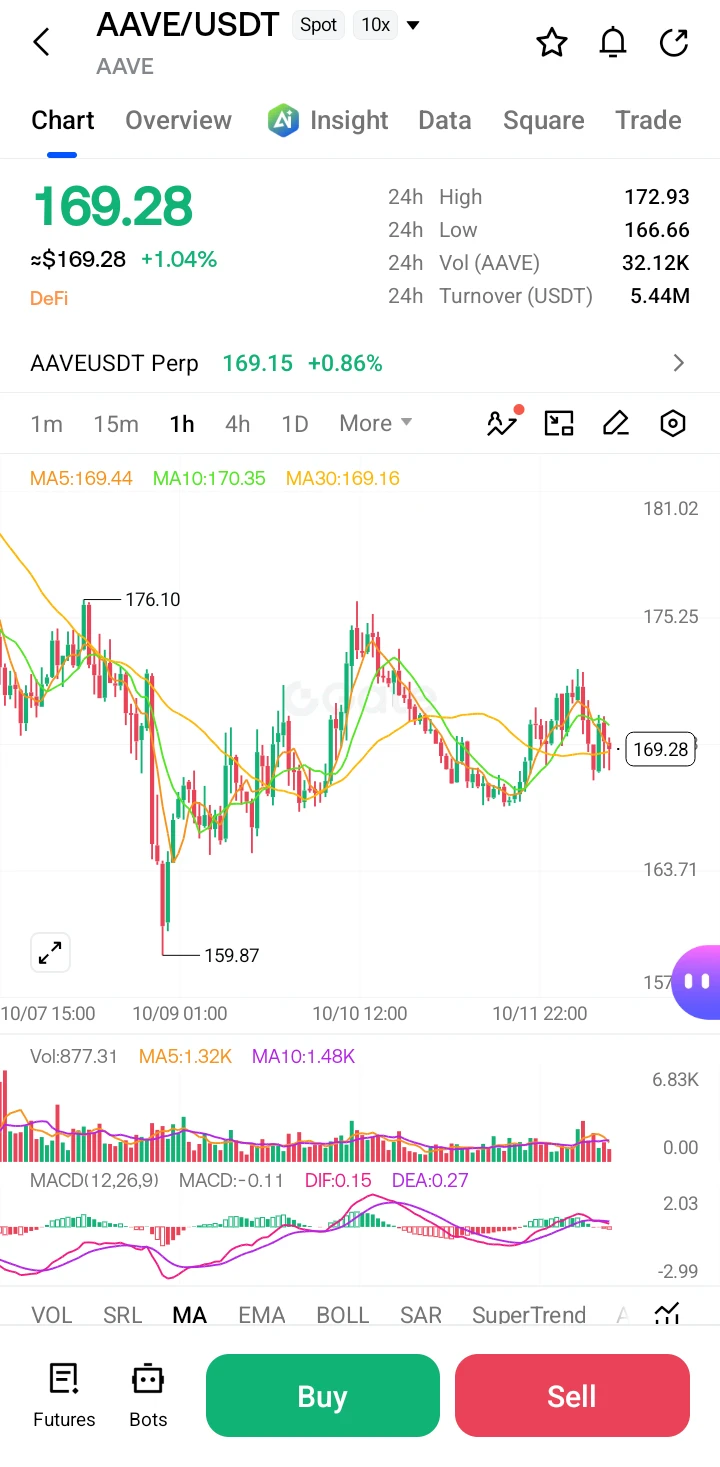Tap MA5:169.44 legend
Screen dimensions: 720x1467
(81, 478)
